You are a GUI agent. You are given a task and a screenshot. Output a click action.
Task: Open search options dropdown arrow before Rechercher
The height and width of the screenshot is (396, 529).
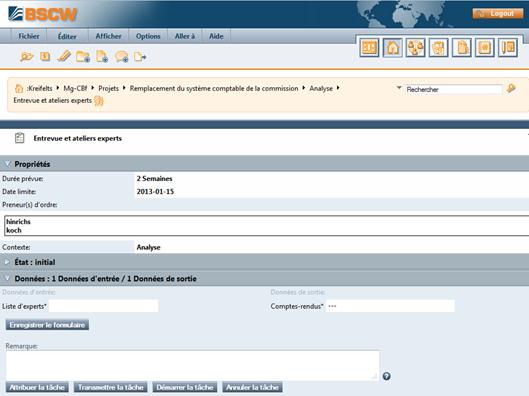point(399,88)
